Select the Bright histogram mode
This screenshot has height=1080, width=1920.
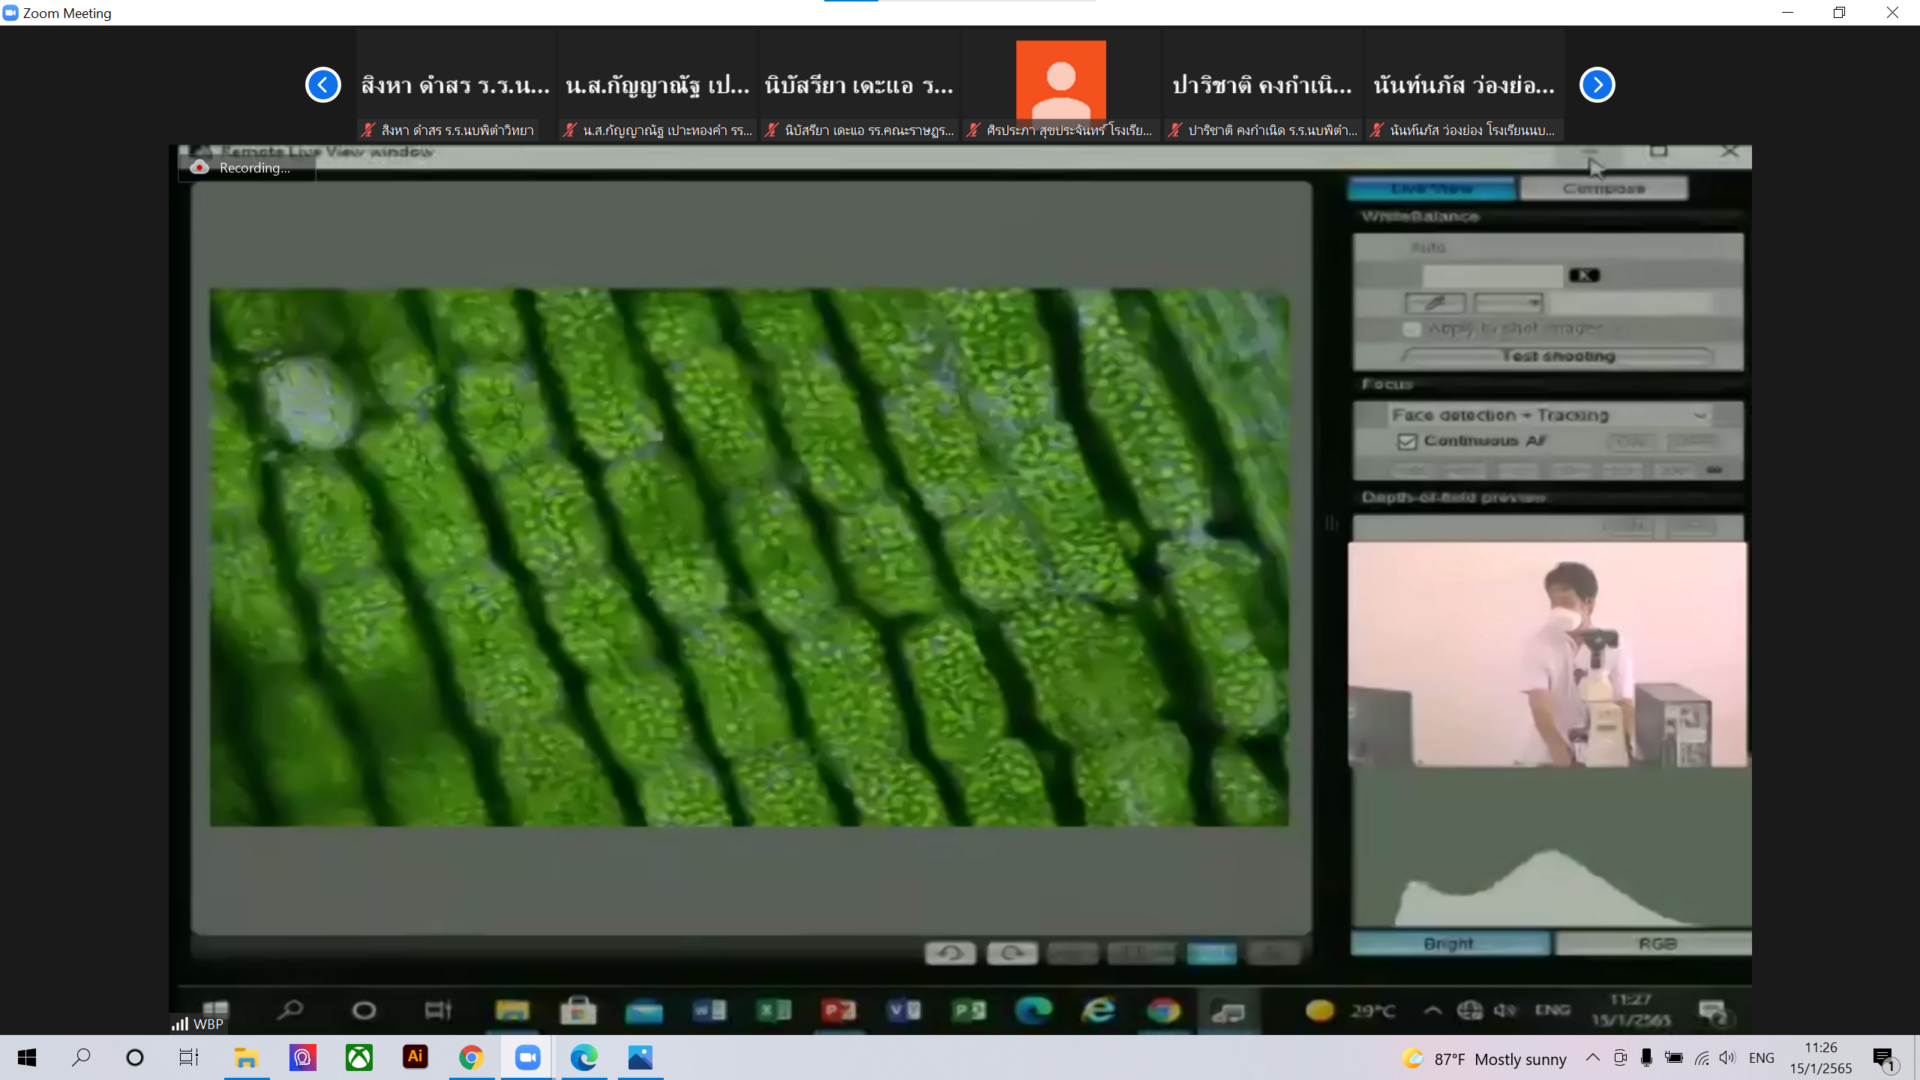click(1449, 943)
